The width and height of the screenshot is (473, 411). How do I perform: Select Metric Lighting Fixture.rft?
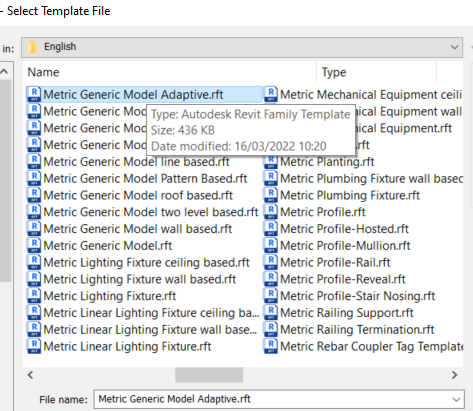tap(110, 296)
